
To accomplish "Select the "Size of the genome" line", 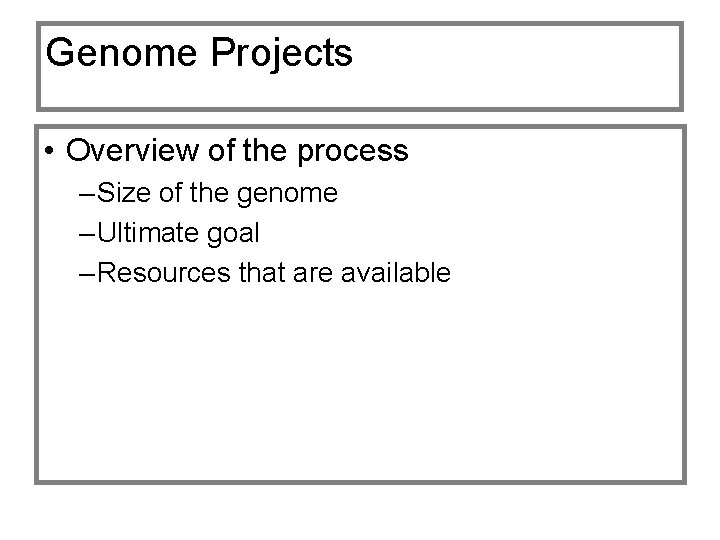I will point(220,193).
